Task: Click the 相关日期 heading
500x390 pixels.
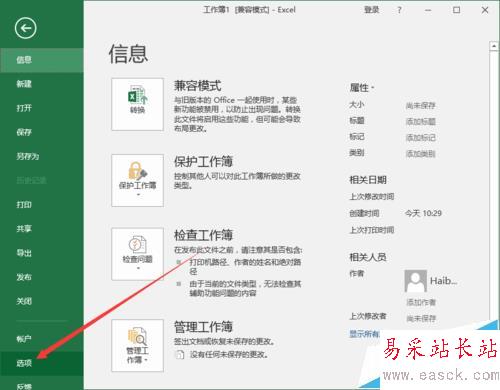Action: point(368,180)
